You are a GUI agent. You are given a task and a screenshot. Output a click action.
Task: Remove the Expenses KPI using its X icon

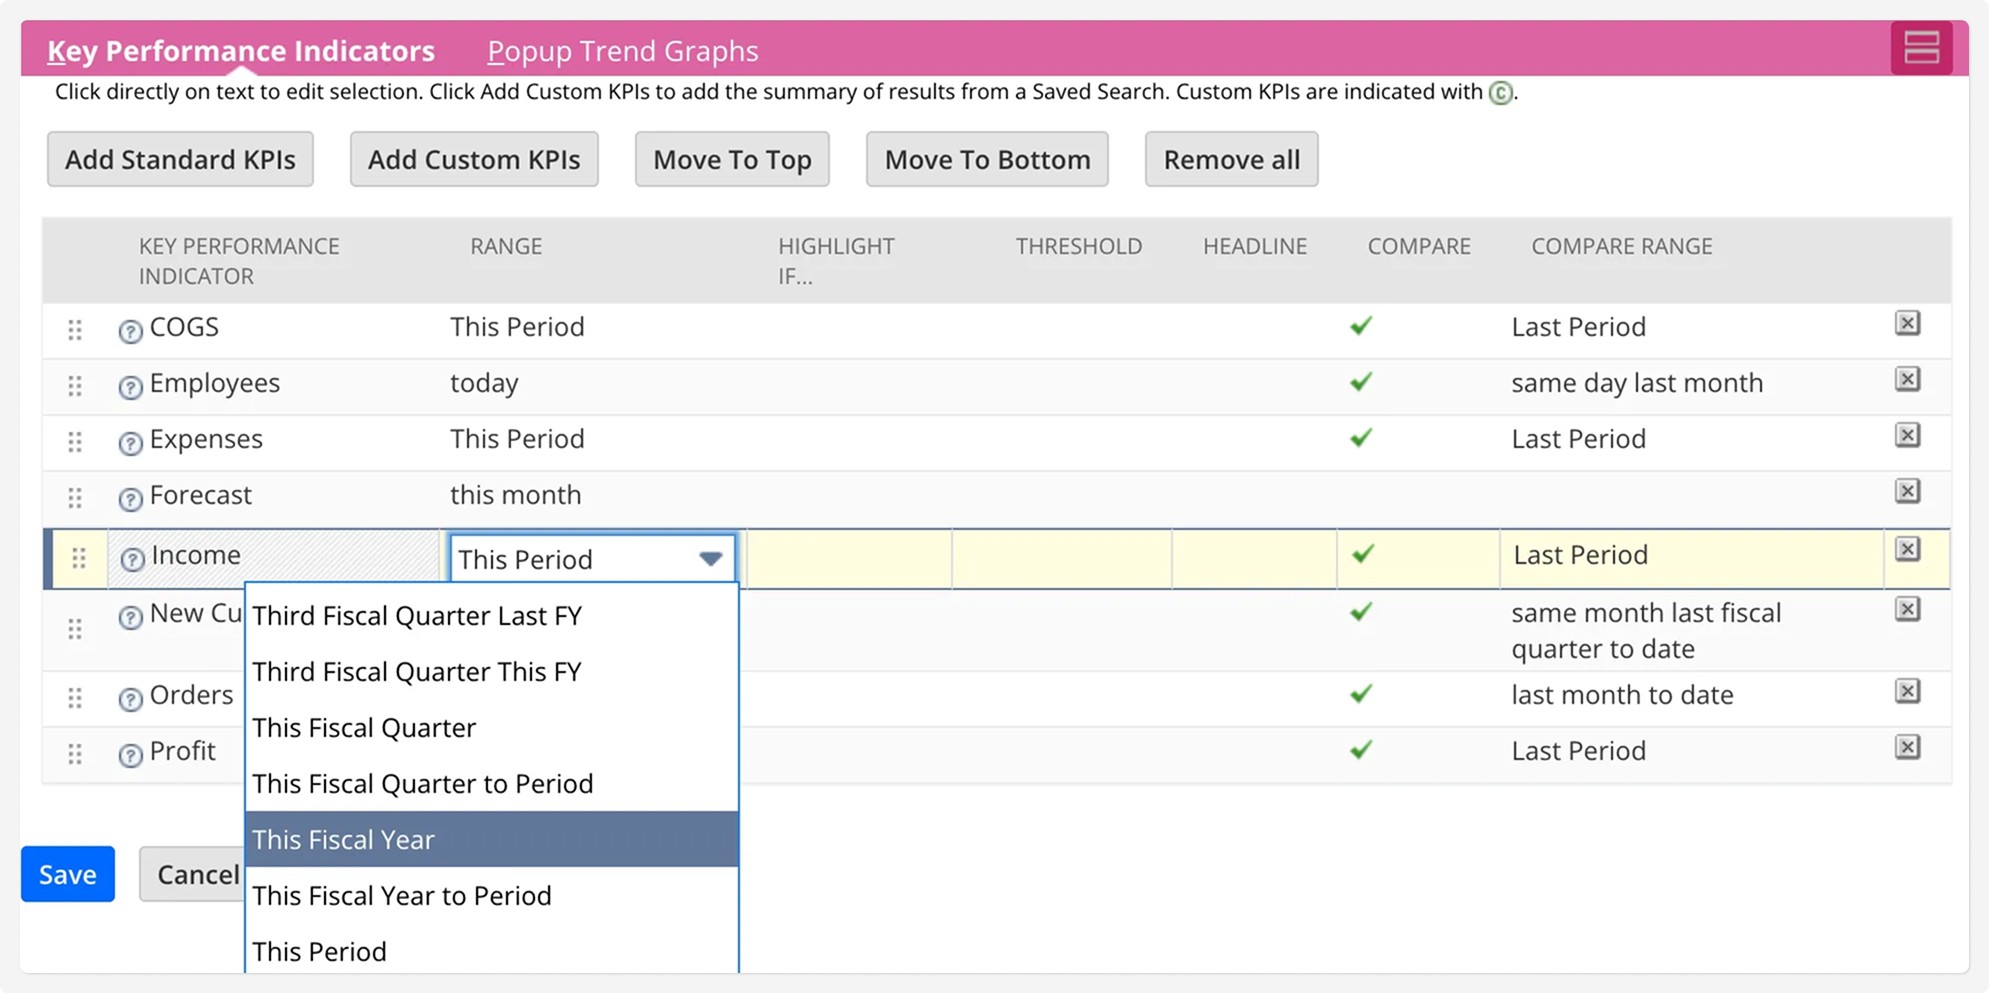[1909, 436]
